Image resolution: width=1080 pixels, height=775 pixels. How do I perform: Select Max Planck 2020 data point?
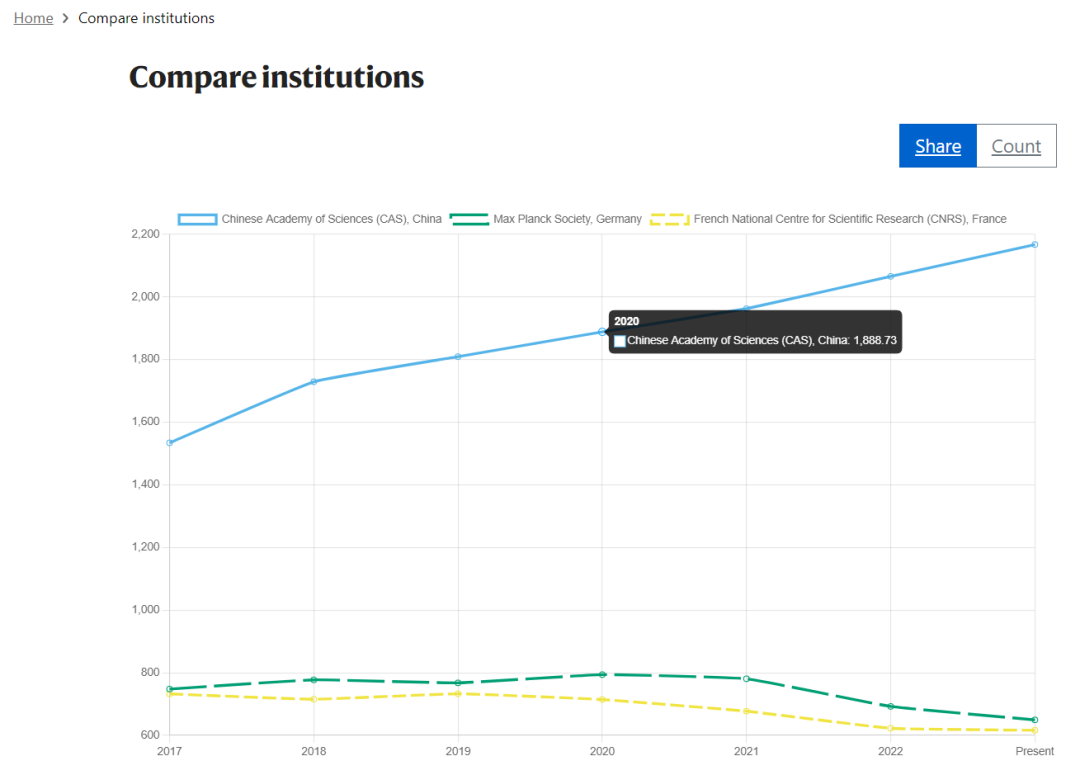(x=602, y=674)
